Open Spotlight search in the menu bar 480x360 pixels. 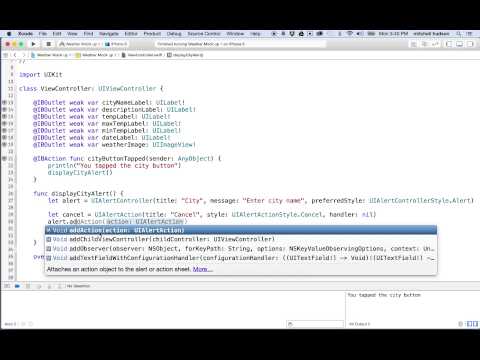459,34
